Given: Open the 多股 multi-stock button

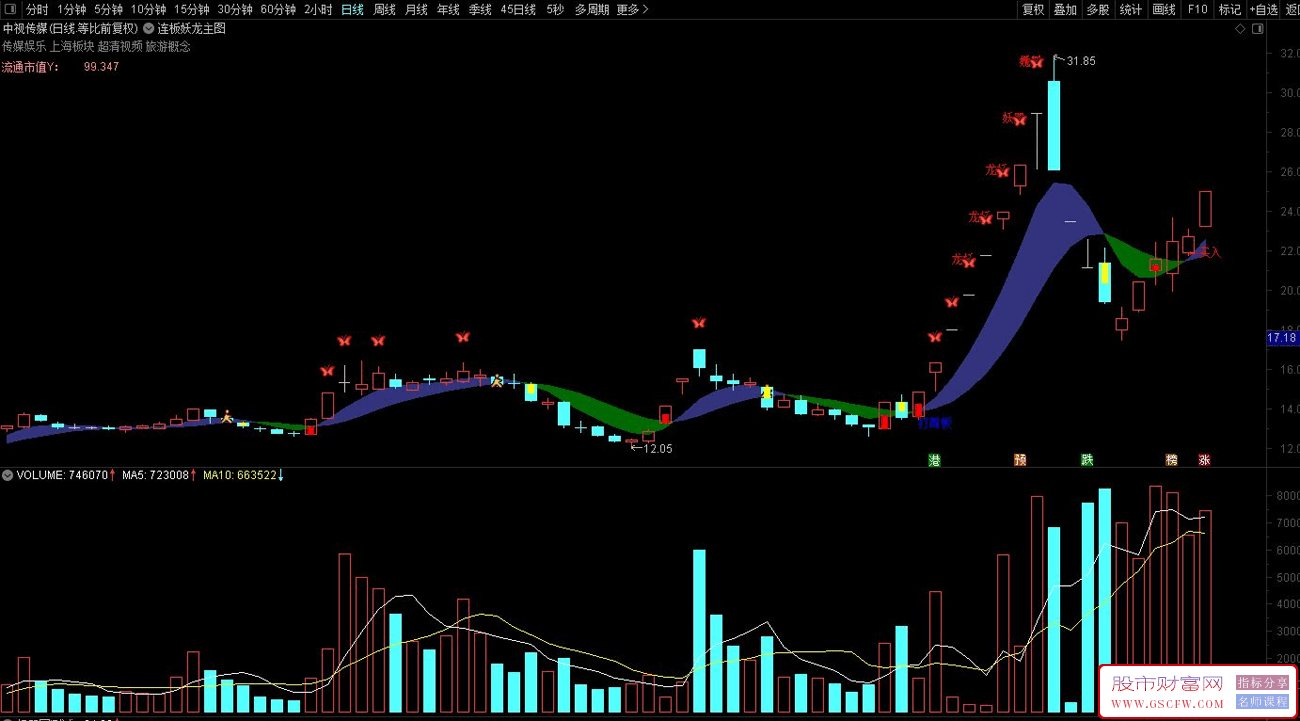Looking at the screenshot, I should (x=1098, y=9).
